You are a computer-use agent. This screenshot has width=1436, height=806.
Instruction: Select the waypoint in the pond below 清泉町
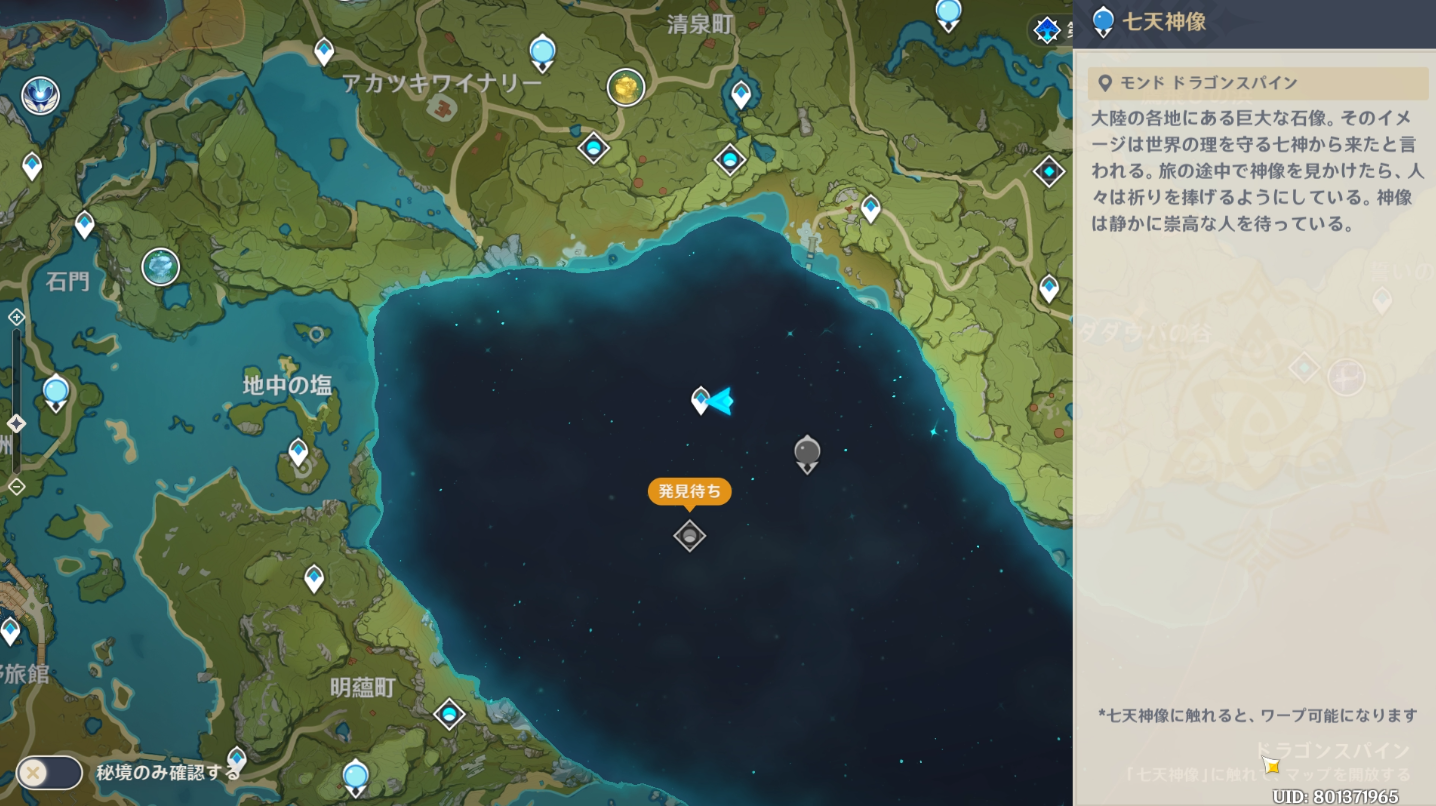click(x=741, y=95)
